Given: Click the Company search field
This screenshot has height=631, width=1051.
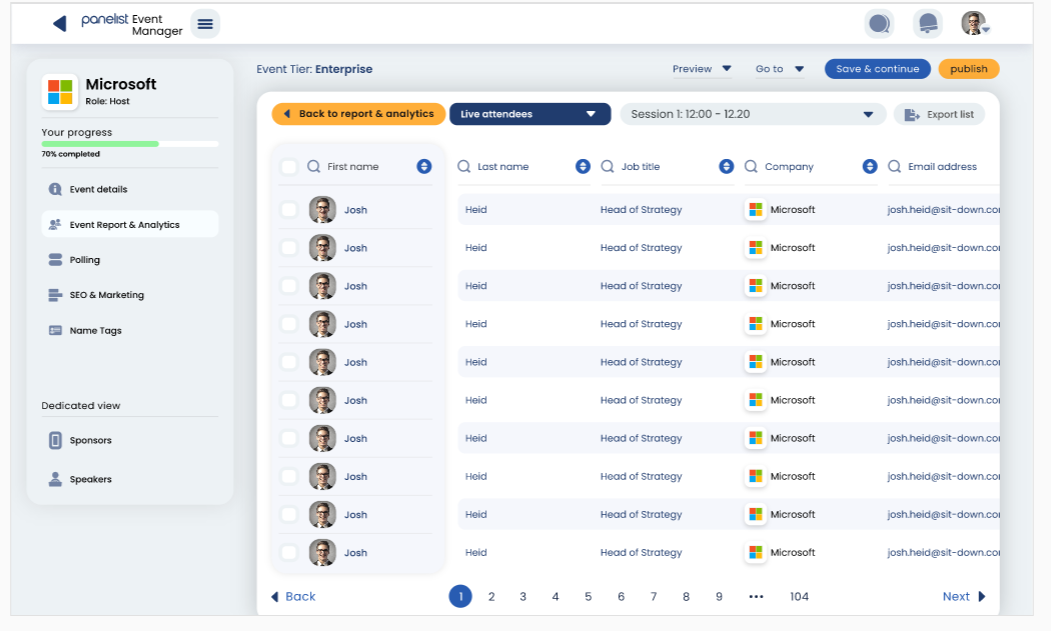Looking at the screenshot, I should (x=810, y=166).
